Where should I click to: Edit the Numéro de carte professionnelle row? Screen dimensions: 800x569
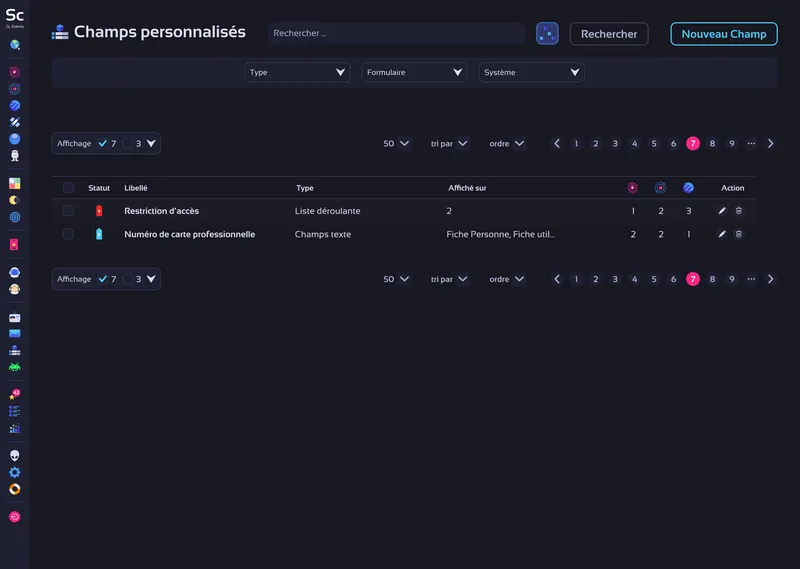pyautogui.click(x=722, y=234)
